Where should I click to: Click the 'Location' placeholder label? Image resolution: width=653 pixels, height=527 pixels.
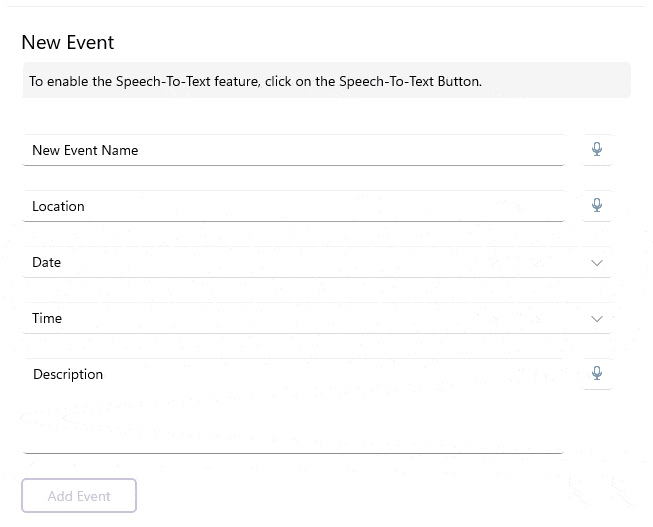(x=58, y=207)
